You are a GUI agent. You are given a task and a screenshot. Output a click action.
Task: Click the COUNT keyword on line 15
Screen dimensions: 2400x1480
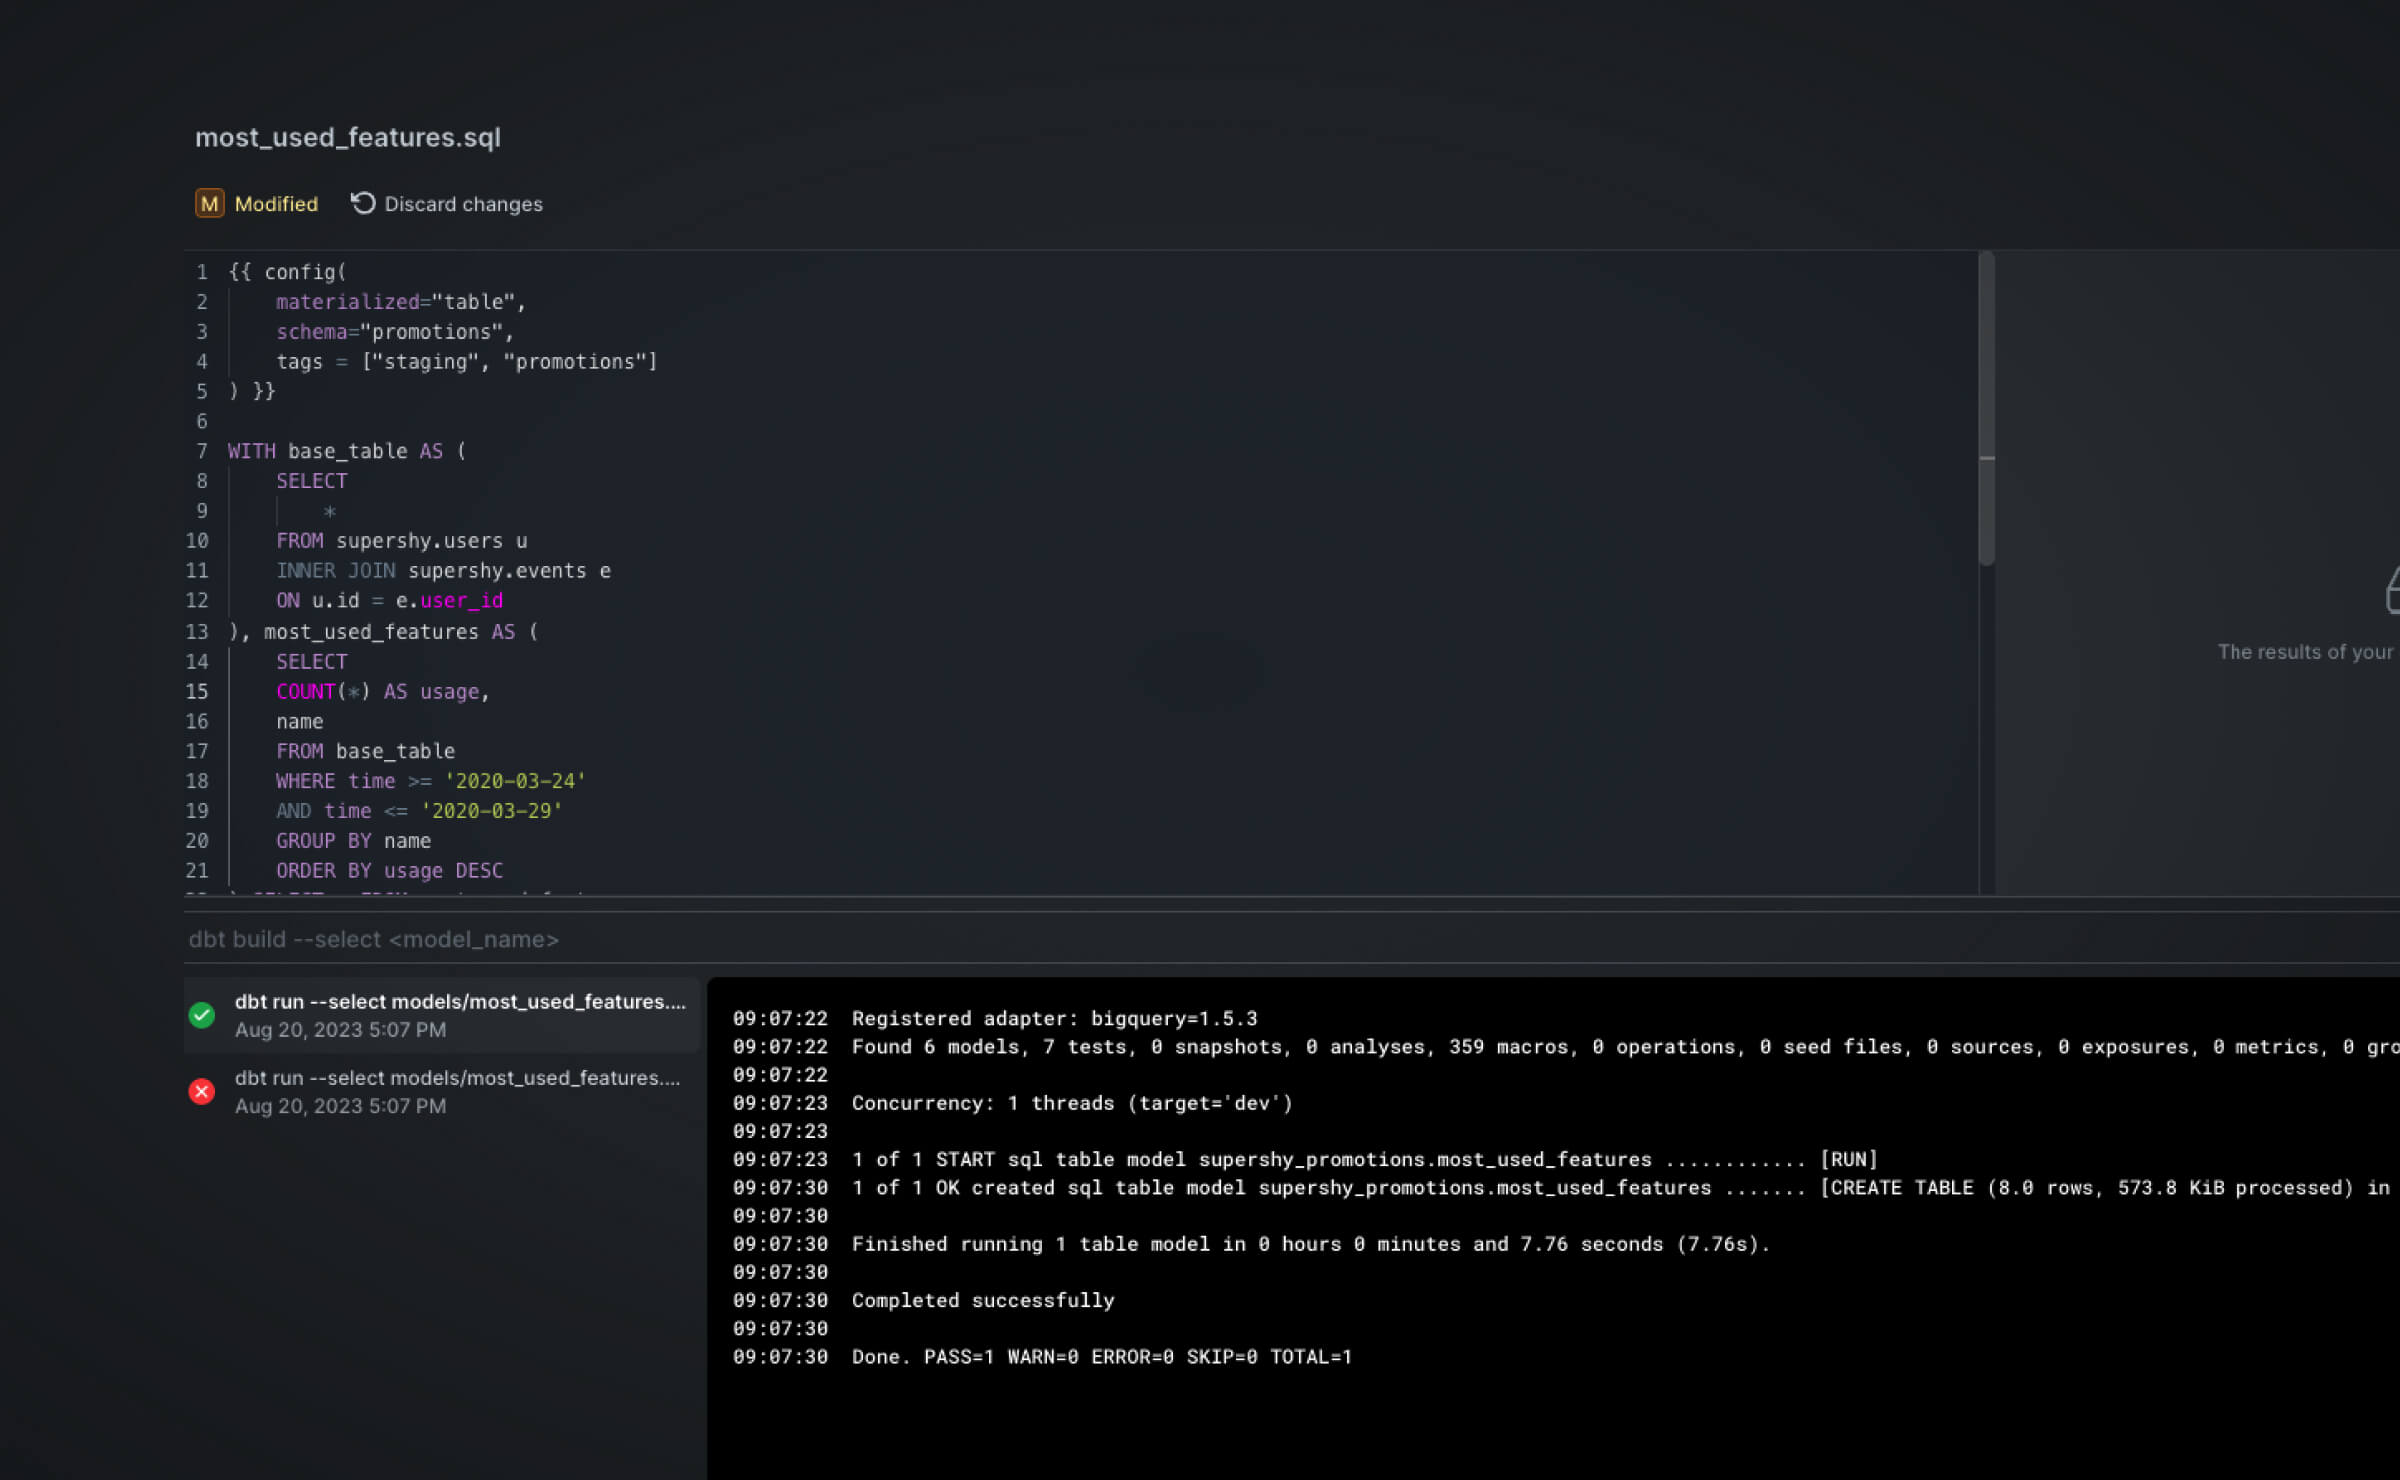[305, 692]
